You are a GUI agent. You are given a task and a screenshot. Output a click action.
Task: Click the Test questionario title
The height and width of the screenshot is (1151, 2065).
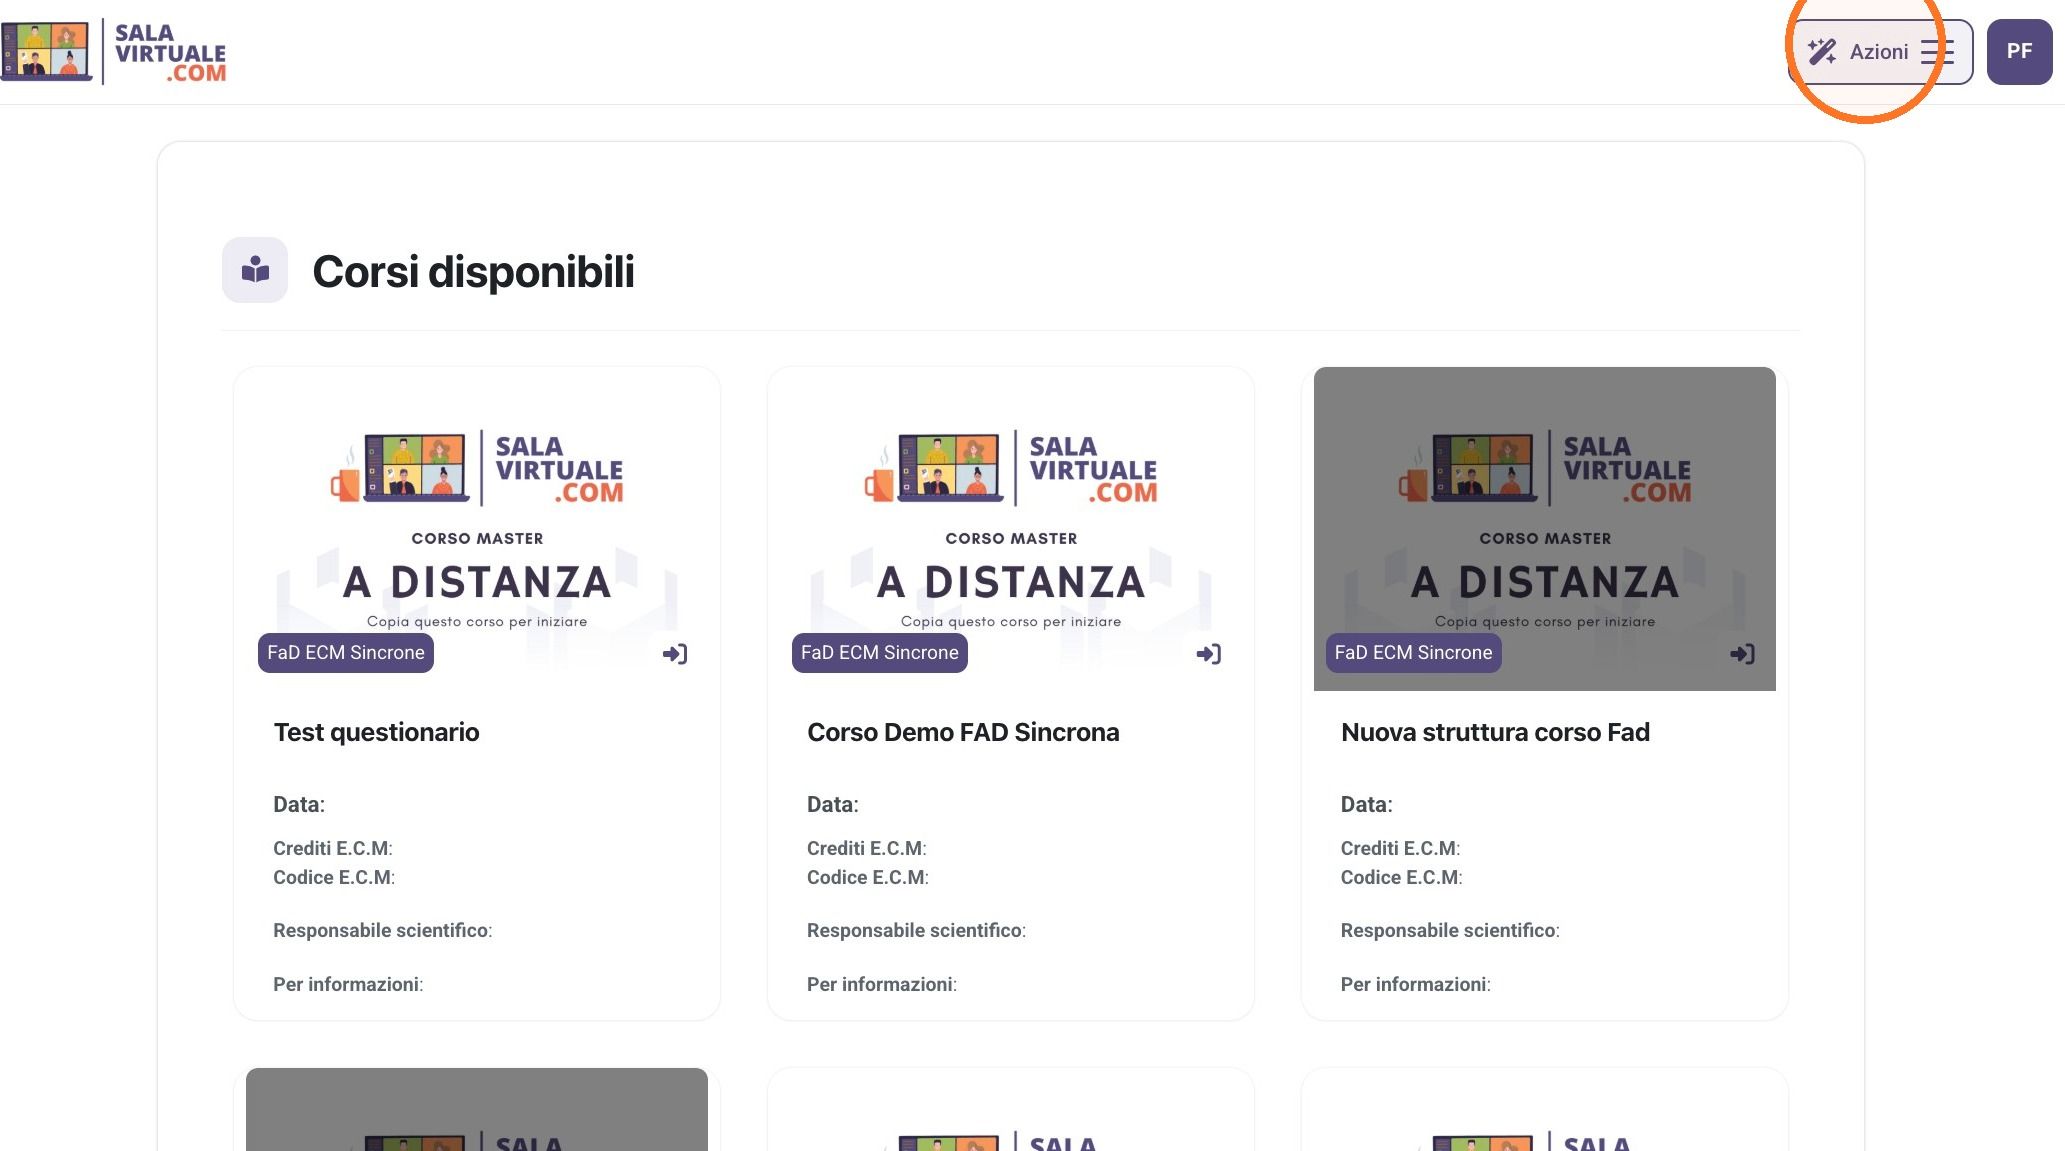tap(377, 733)
